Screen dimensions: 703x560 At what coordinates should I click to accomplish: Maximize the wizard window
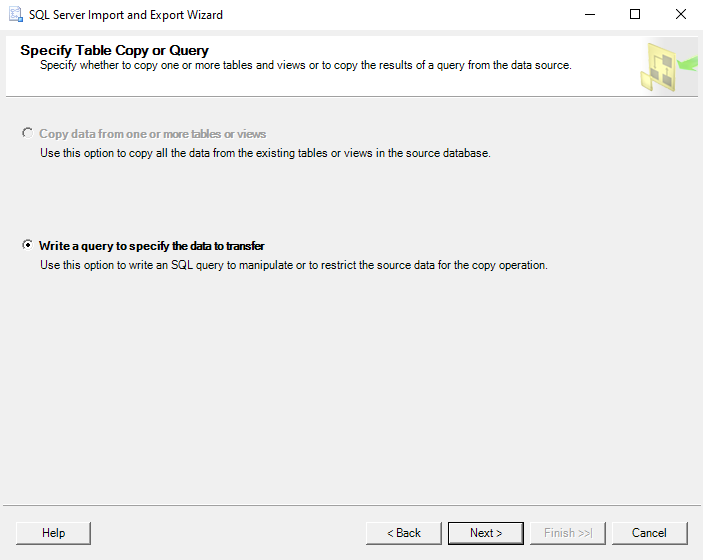[x=635, y=15]
